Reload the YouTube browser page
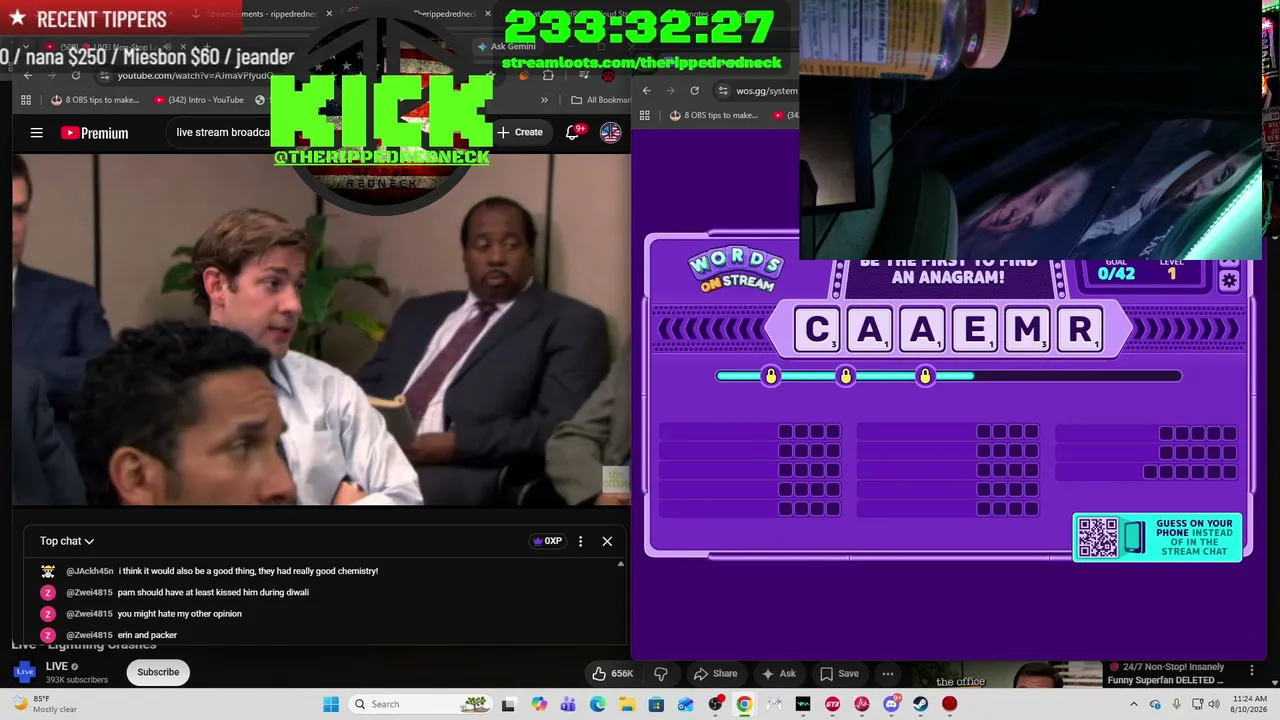 76,76
